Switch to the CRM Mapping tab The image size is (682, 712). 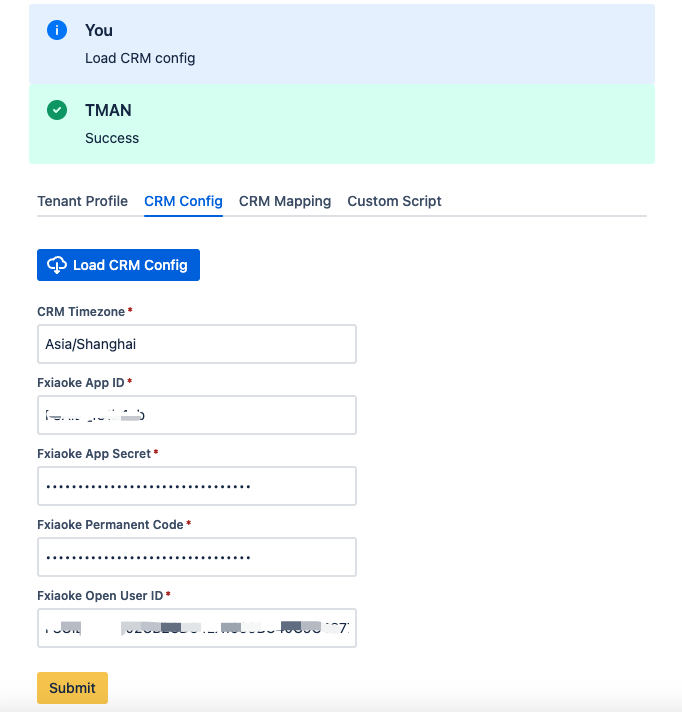285,201
